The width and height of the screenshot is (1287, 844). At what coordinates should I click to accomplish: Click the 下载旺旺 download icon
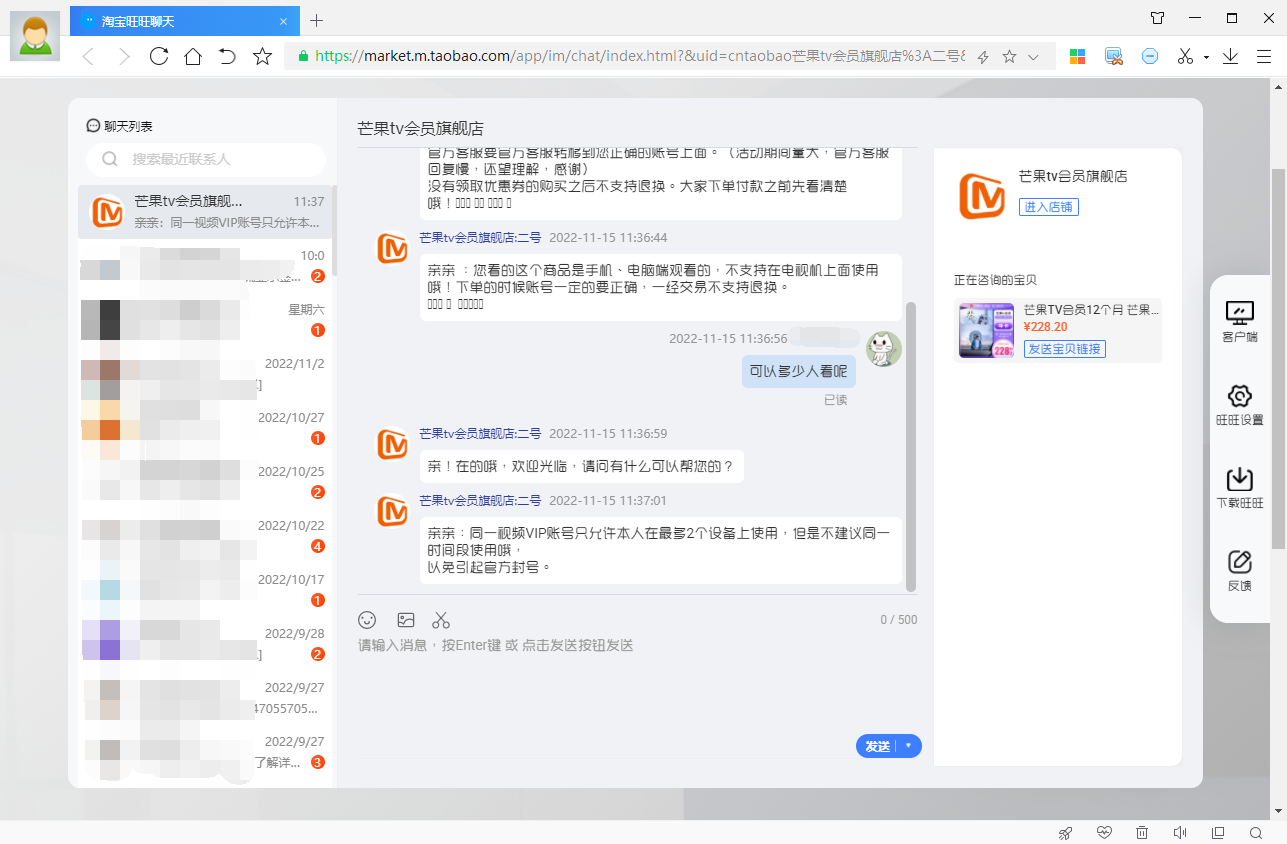1240,488
